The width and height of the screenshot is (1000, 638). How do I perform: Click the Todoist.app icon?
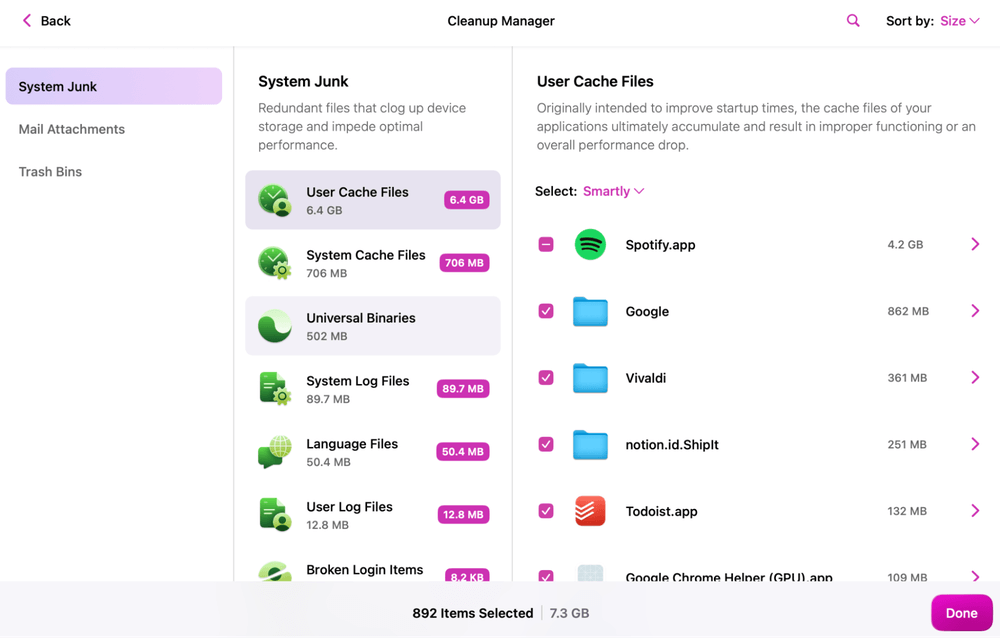590,511
